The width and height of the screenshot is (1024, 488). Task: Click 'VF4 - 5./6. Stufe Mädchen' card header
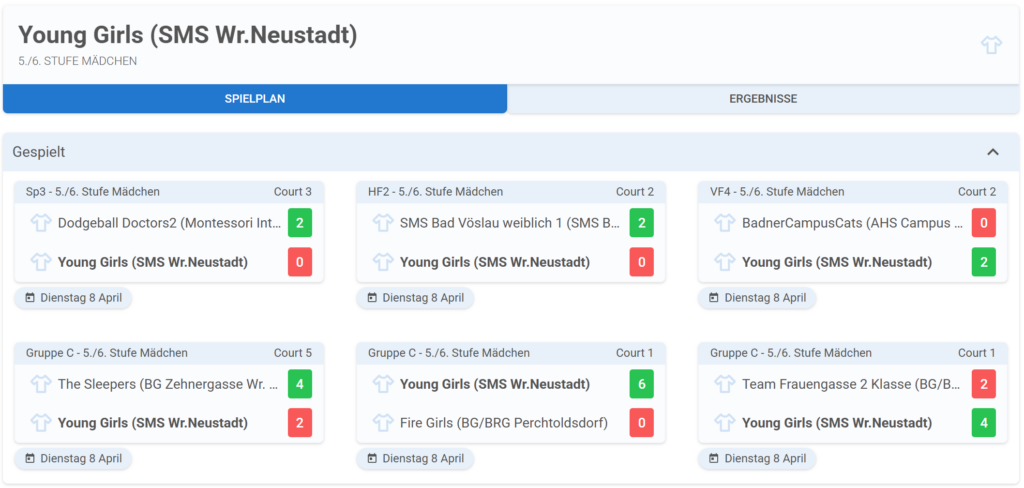click(854, 192)
